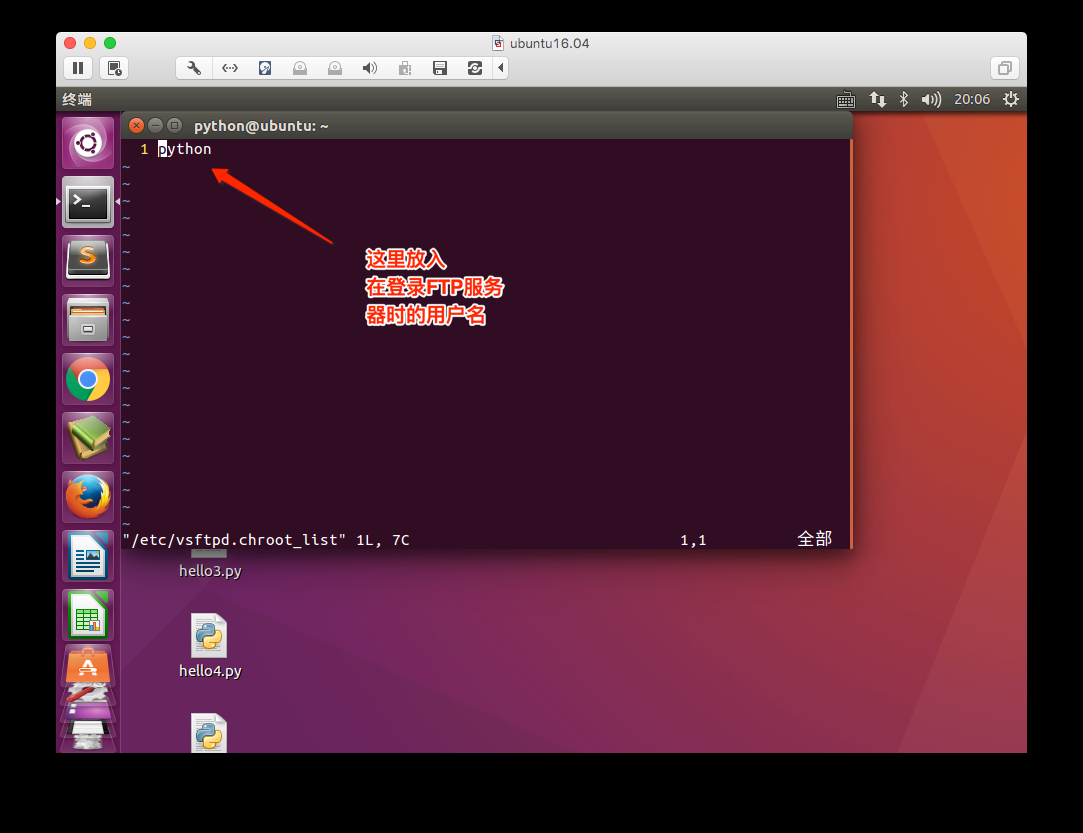Click the 全部 indicator in vim status
The image size is (1083, 833).
pos(814,539)
